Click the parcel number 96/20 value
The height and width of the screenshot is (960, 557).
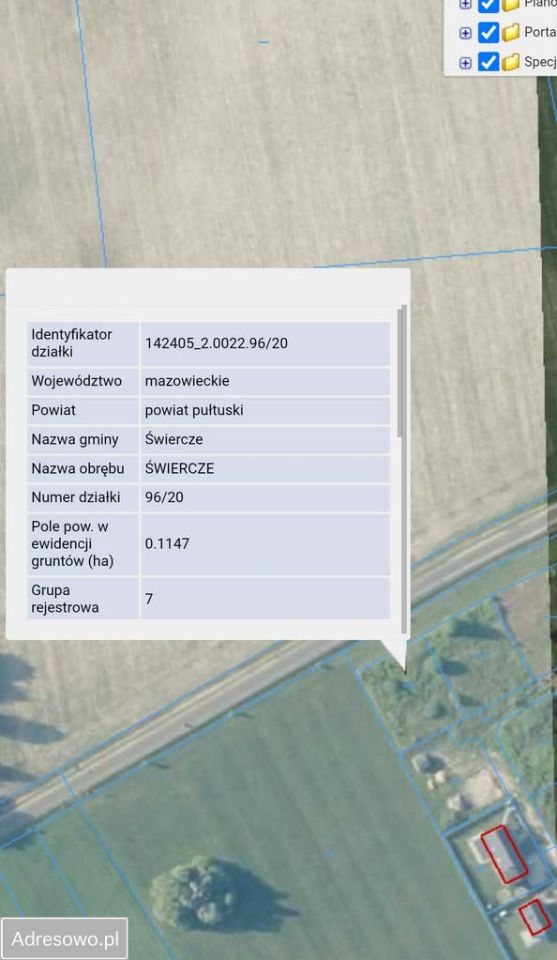point(164,497)
